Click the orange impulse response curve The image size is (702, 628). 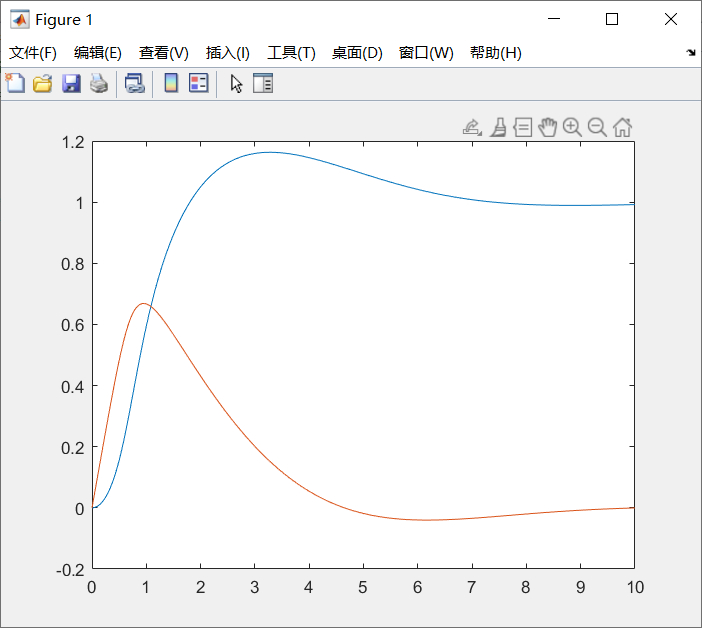click(x=201, y=375)
